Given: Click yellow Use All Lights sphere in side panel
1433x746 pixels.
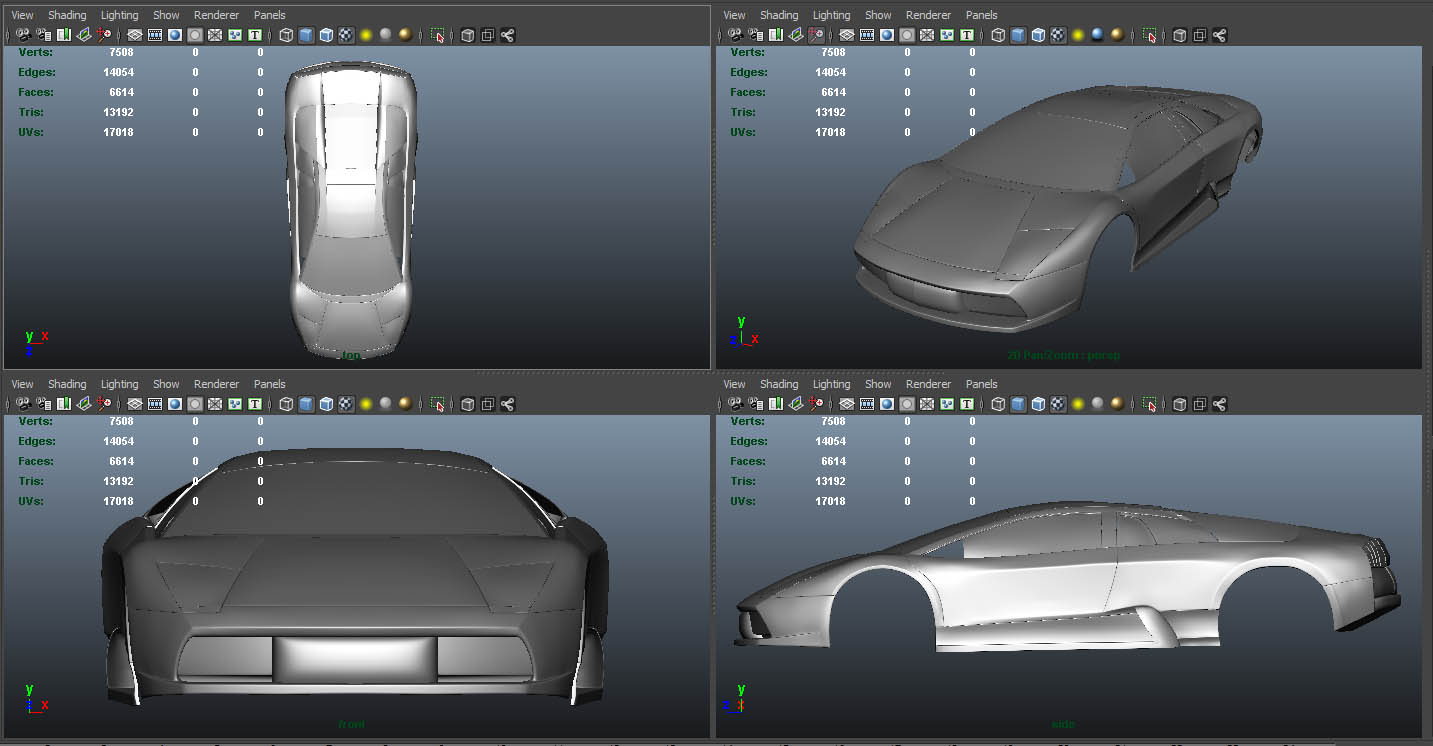Looking at the screenshot, I should coord(1078,404).
